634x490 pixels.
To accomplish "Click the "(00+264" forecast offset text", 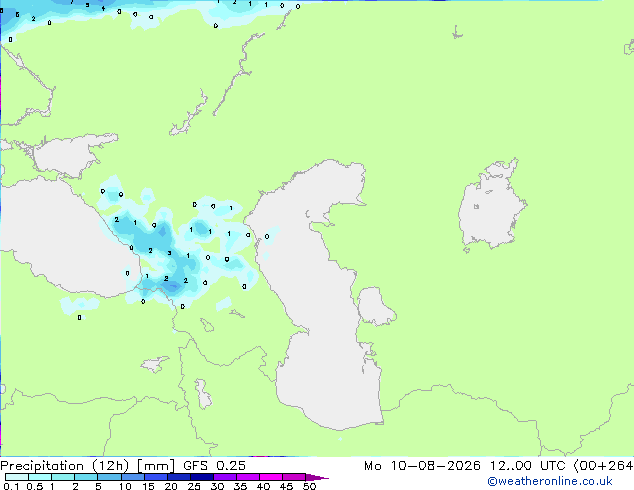I will 603,466.
